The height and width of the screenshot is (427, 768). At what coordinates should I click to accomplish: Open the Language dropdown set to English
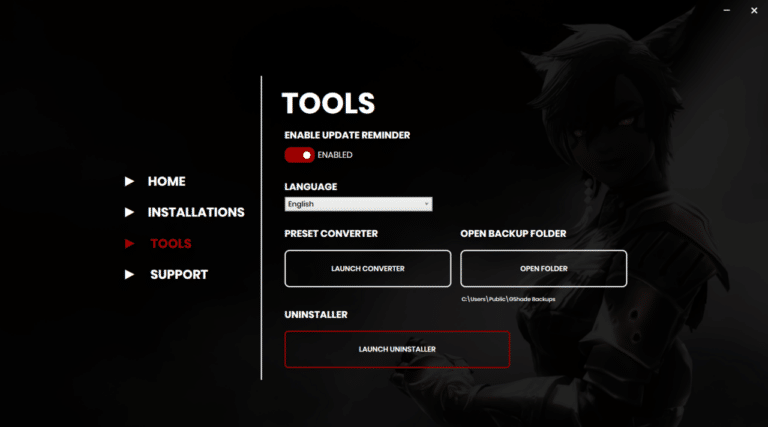tap(355, 204)
